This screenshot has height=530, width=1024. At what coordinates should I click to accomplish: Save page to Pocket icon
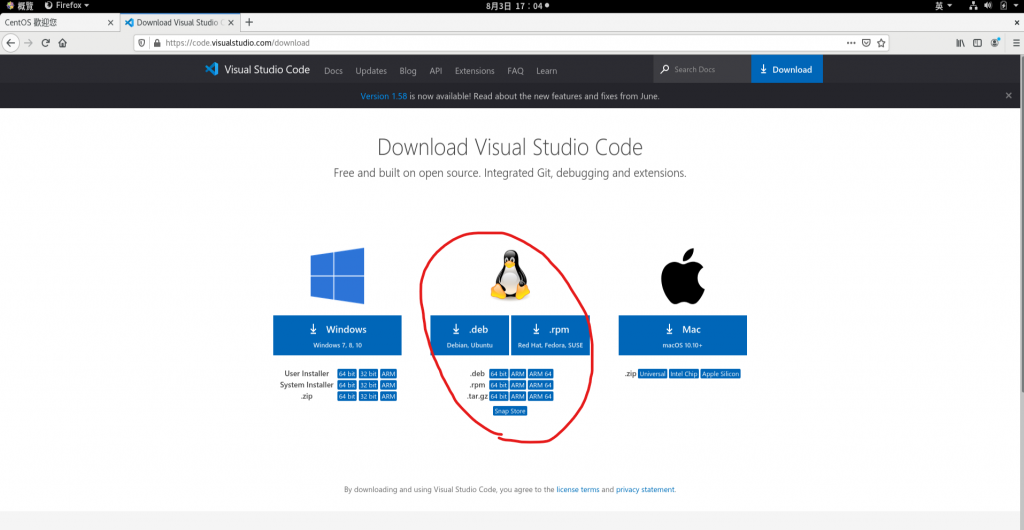[866, 43]
